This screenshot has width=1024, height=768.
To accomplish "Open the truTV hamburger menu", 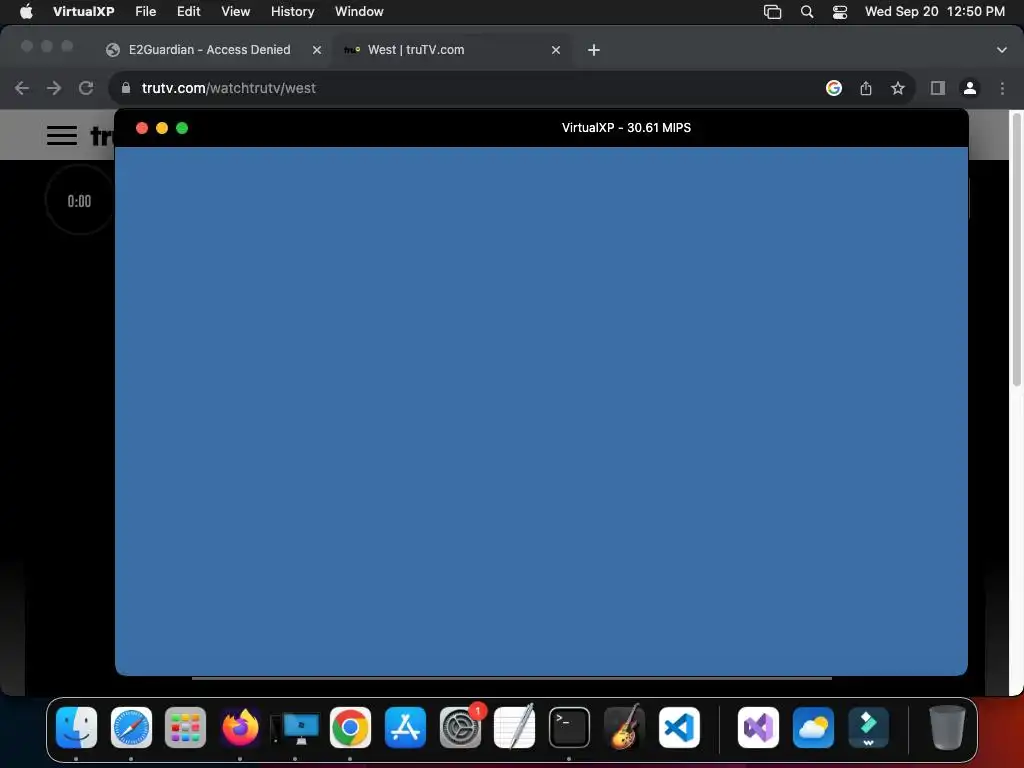I will tap(62, 135).
